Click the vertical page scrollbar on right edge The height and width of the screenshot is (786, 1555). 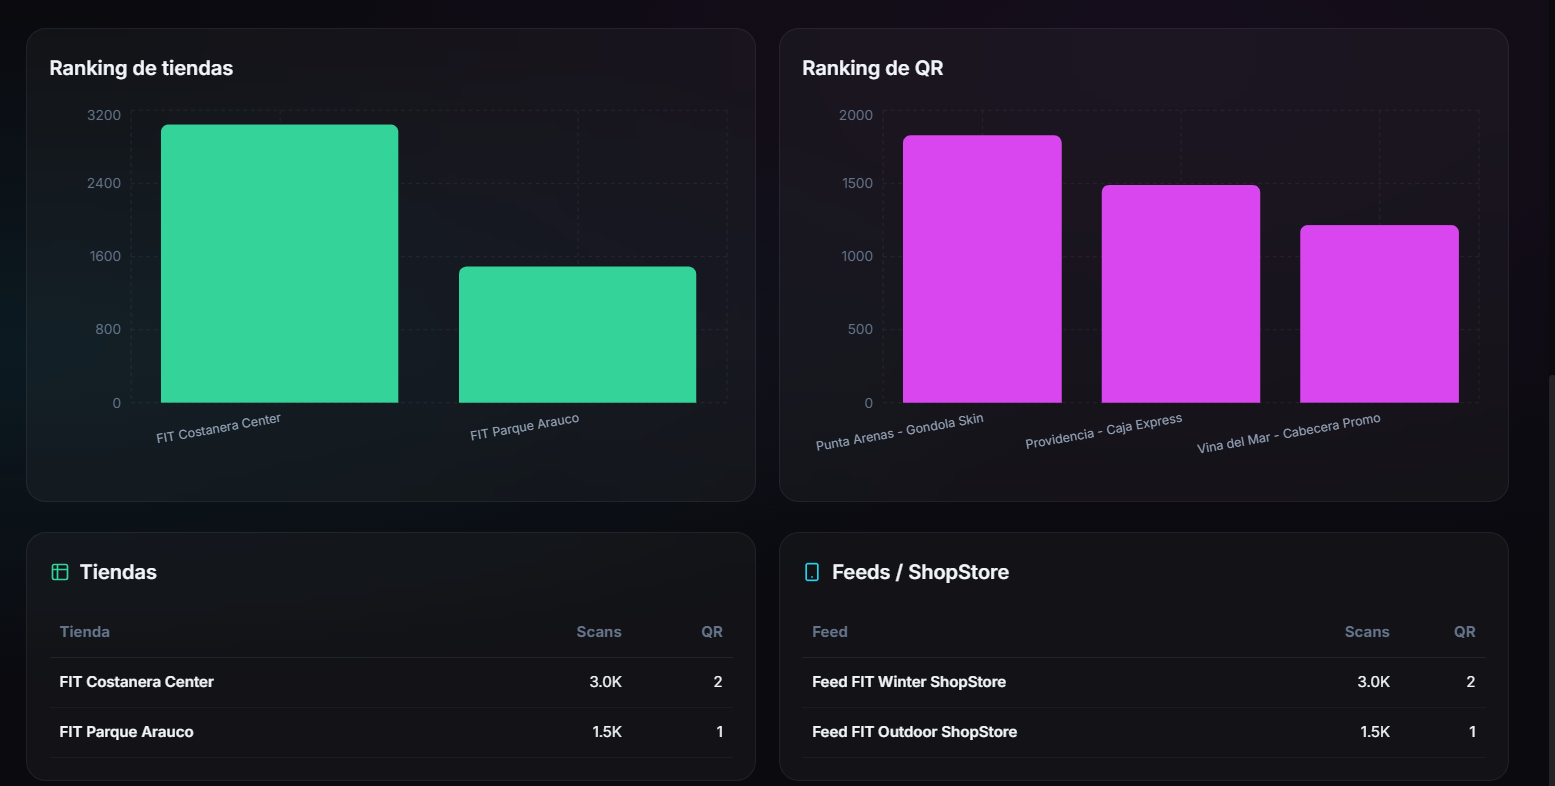(x=1550, y=580)
